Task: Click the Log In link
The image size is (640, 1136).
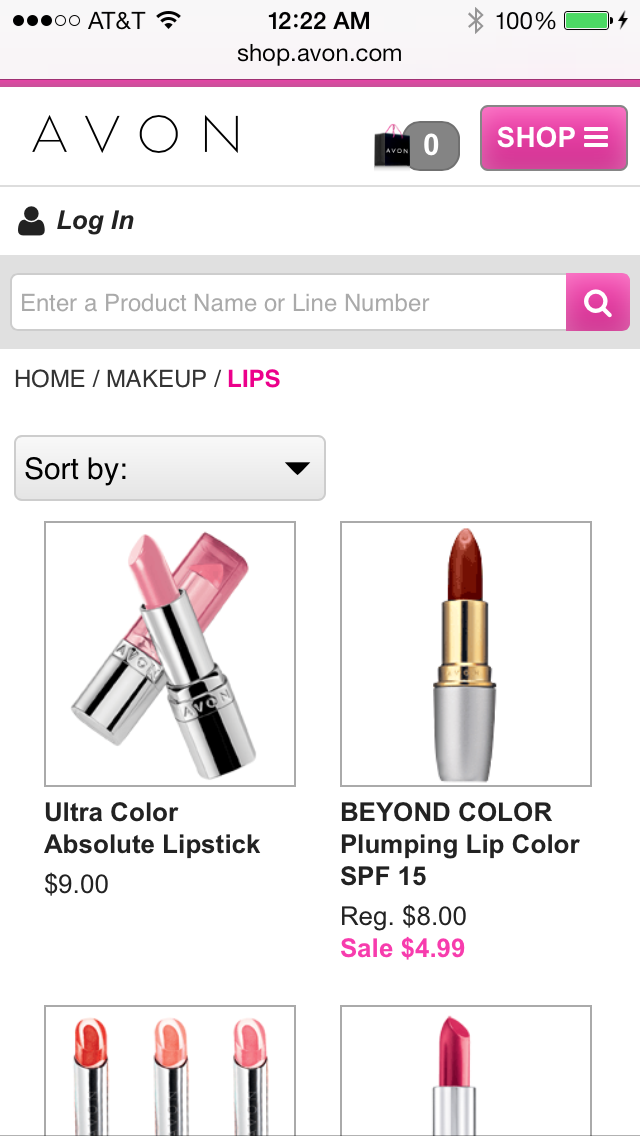Action: point(95,221)
